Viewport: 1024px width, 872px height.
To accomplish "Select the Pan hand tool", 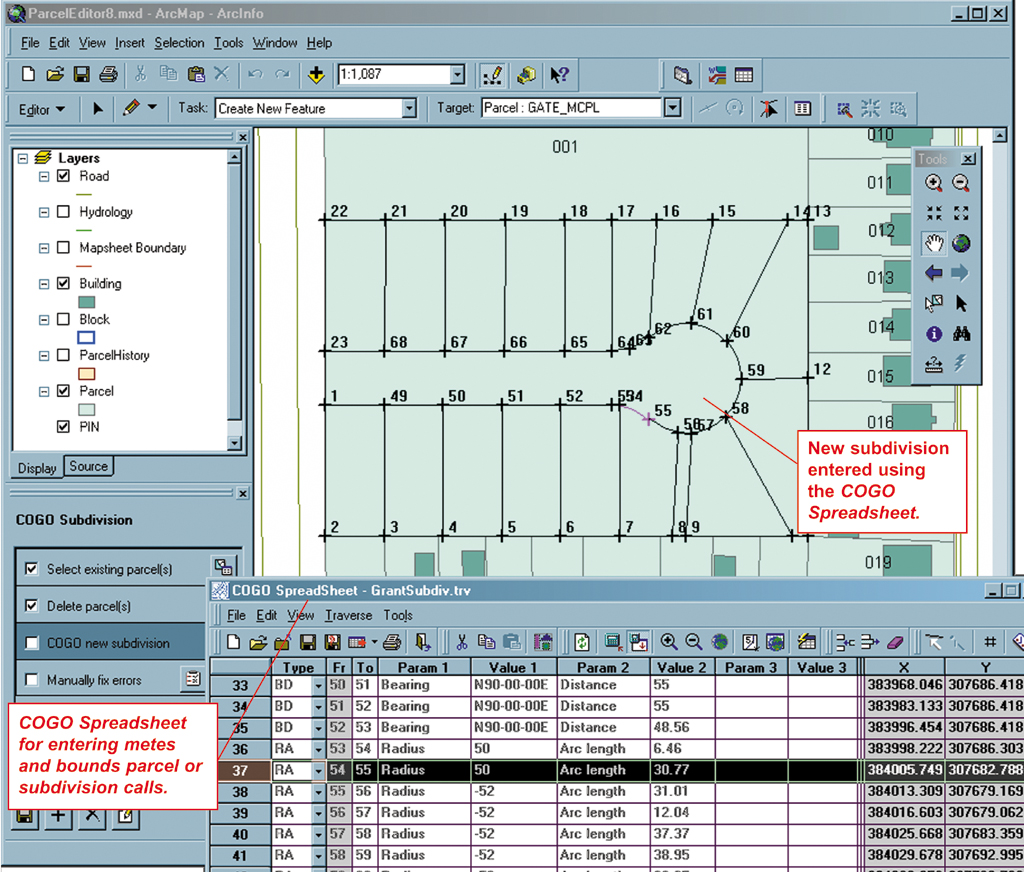I will click(934, 244).
